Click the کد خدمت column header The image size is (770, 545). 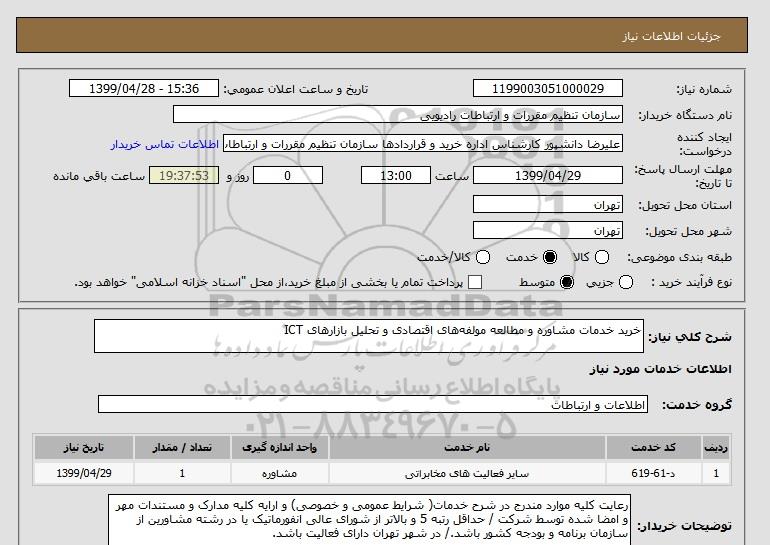pyautogui.click(x=654, y=447)
